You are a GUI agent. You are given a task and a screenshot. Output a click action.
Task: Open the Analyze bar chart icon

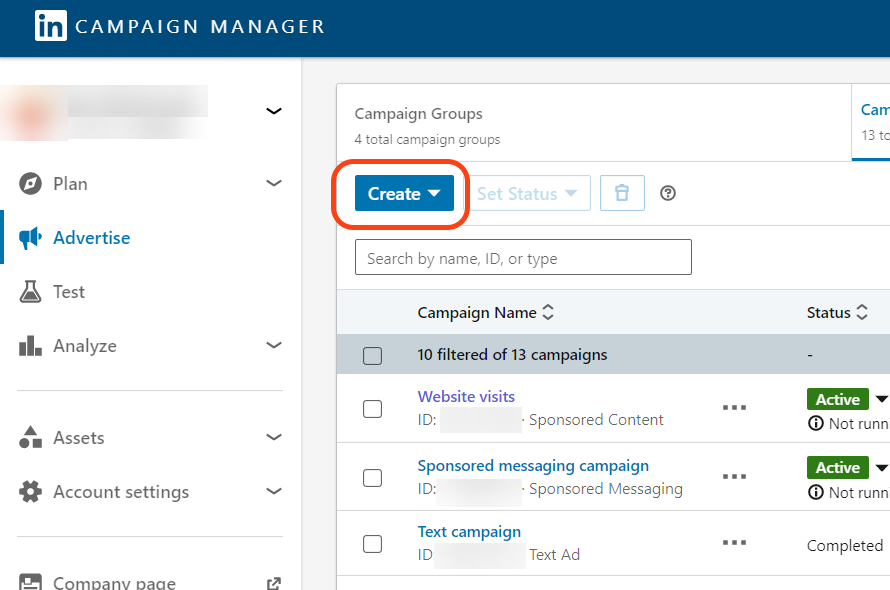(30, 346)
